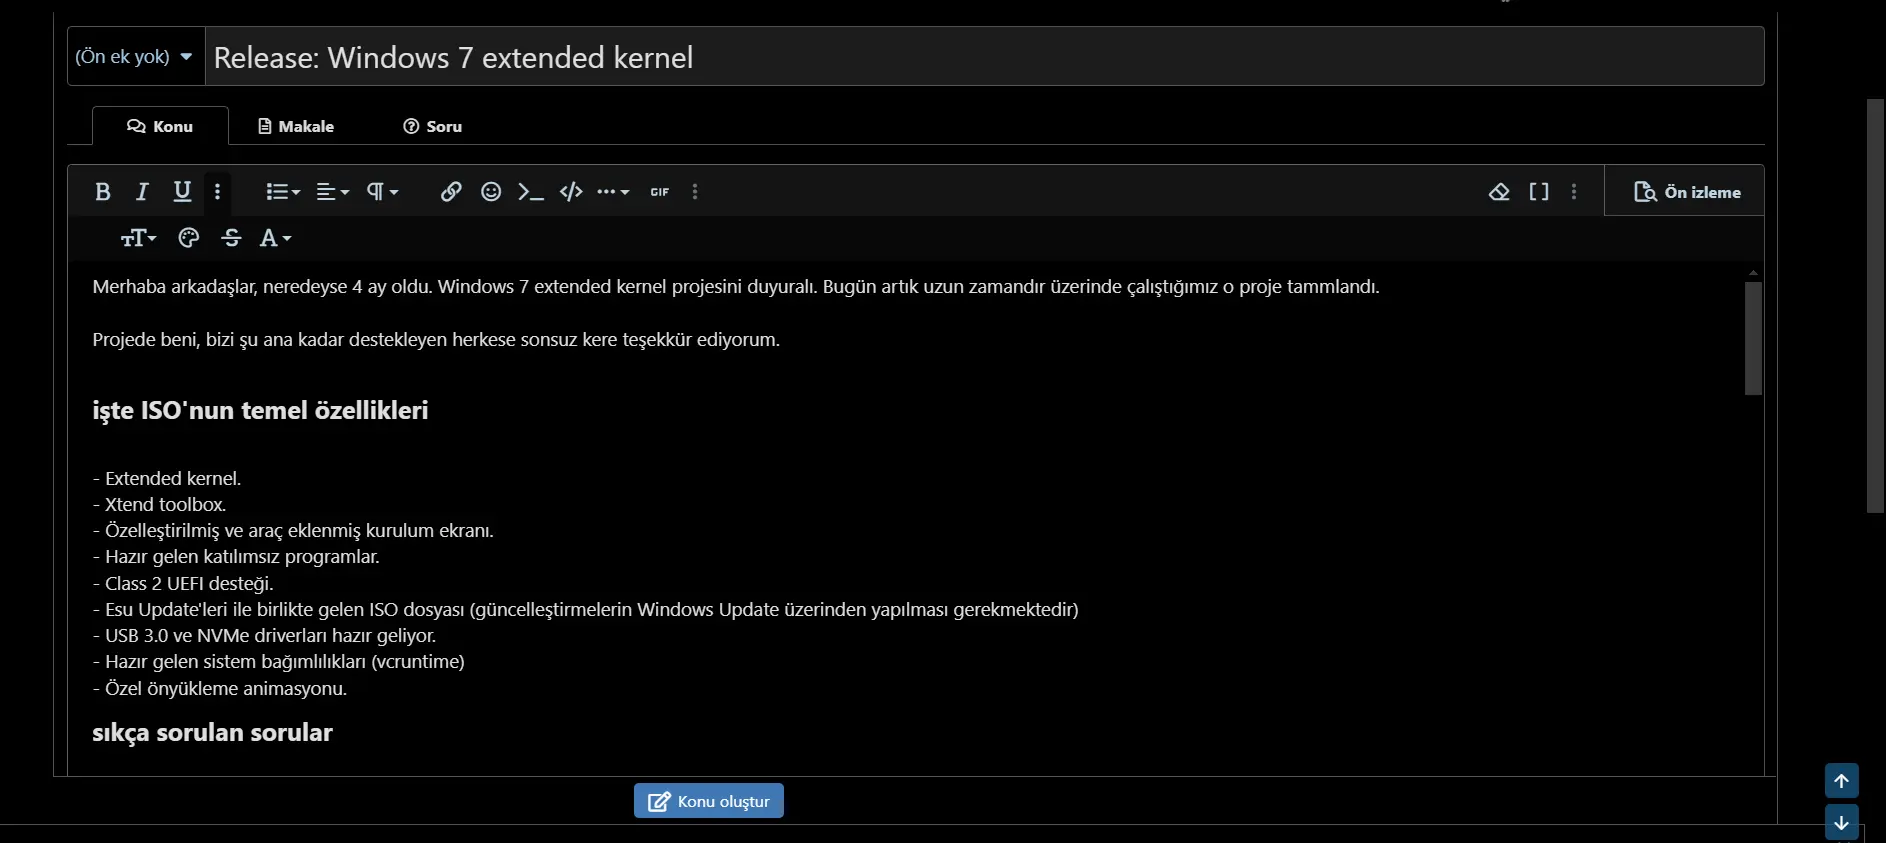Open more insert options after GIF button
This screenshot has width=1886, height=843.
tap(695, 192)
